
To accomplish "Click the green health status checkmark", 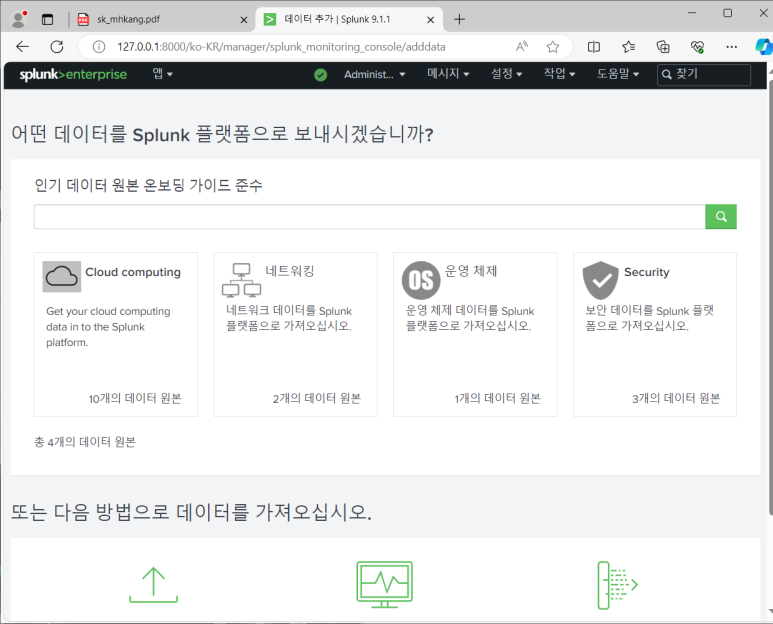I will 320,75.
